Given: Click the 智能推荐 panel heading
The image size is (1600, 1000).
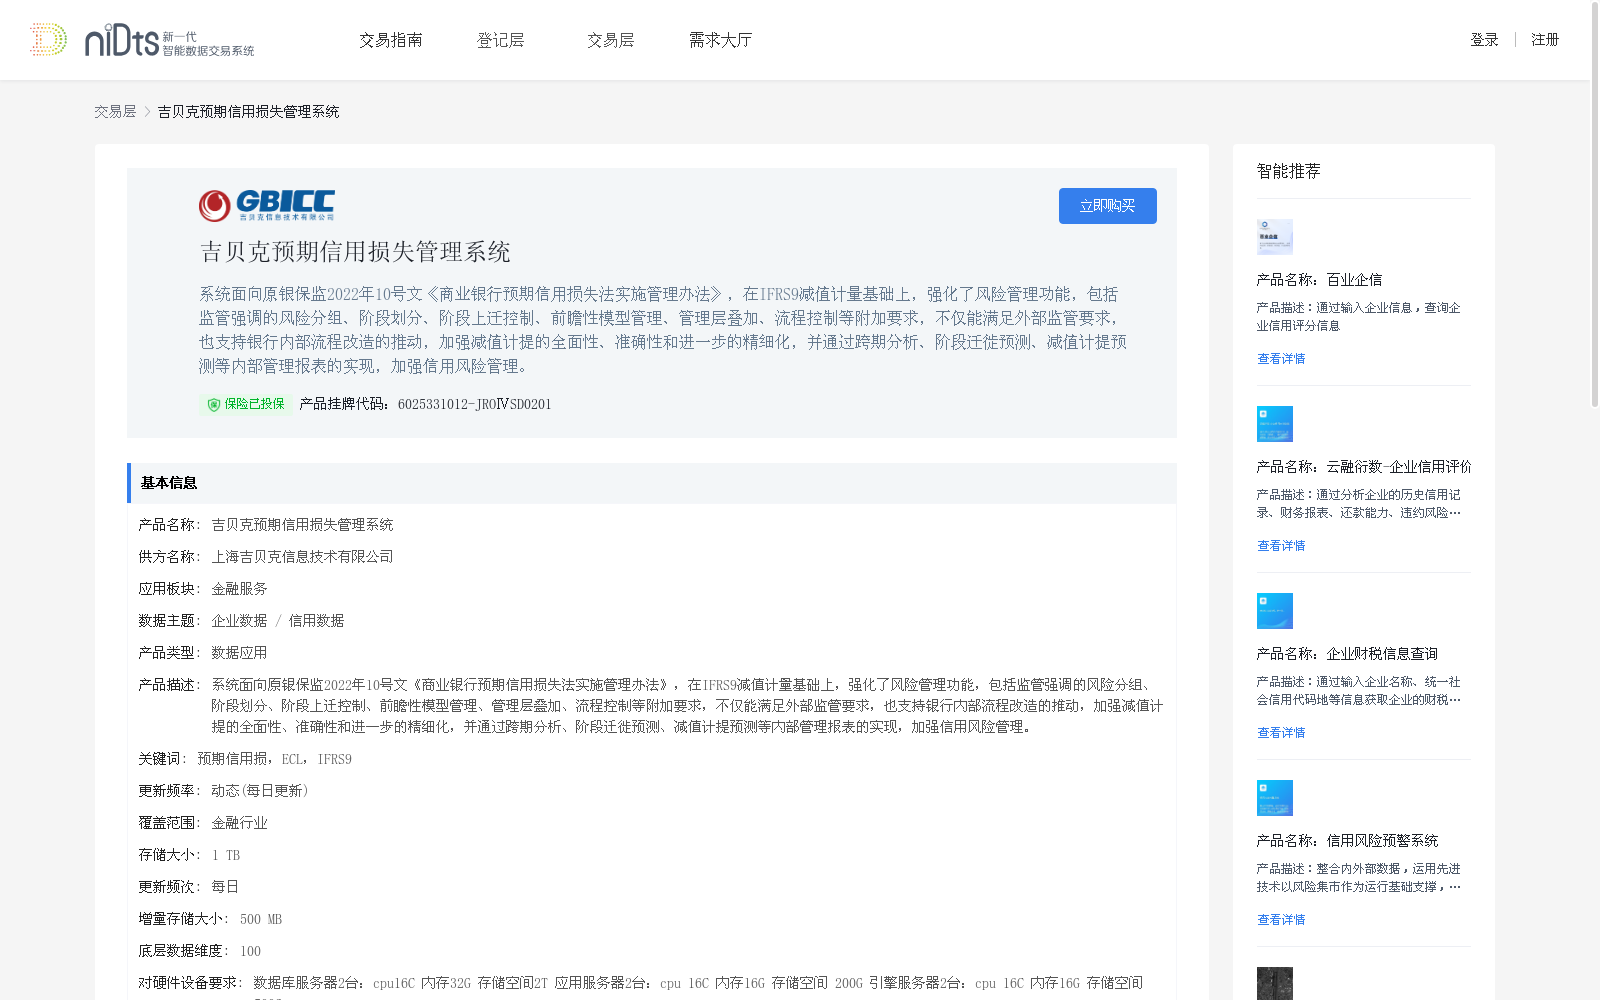Looking at the screenshot, I should (x=1289, y=172).
